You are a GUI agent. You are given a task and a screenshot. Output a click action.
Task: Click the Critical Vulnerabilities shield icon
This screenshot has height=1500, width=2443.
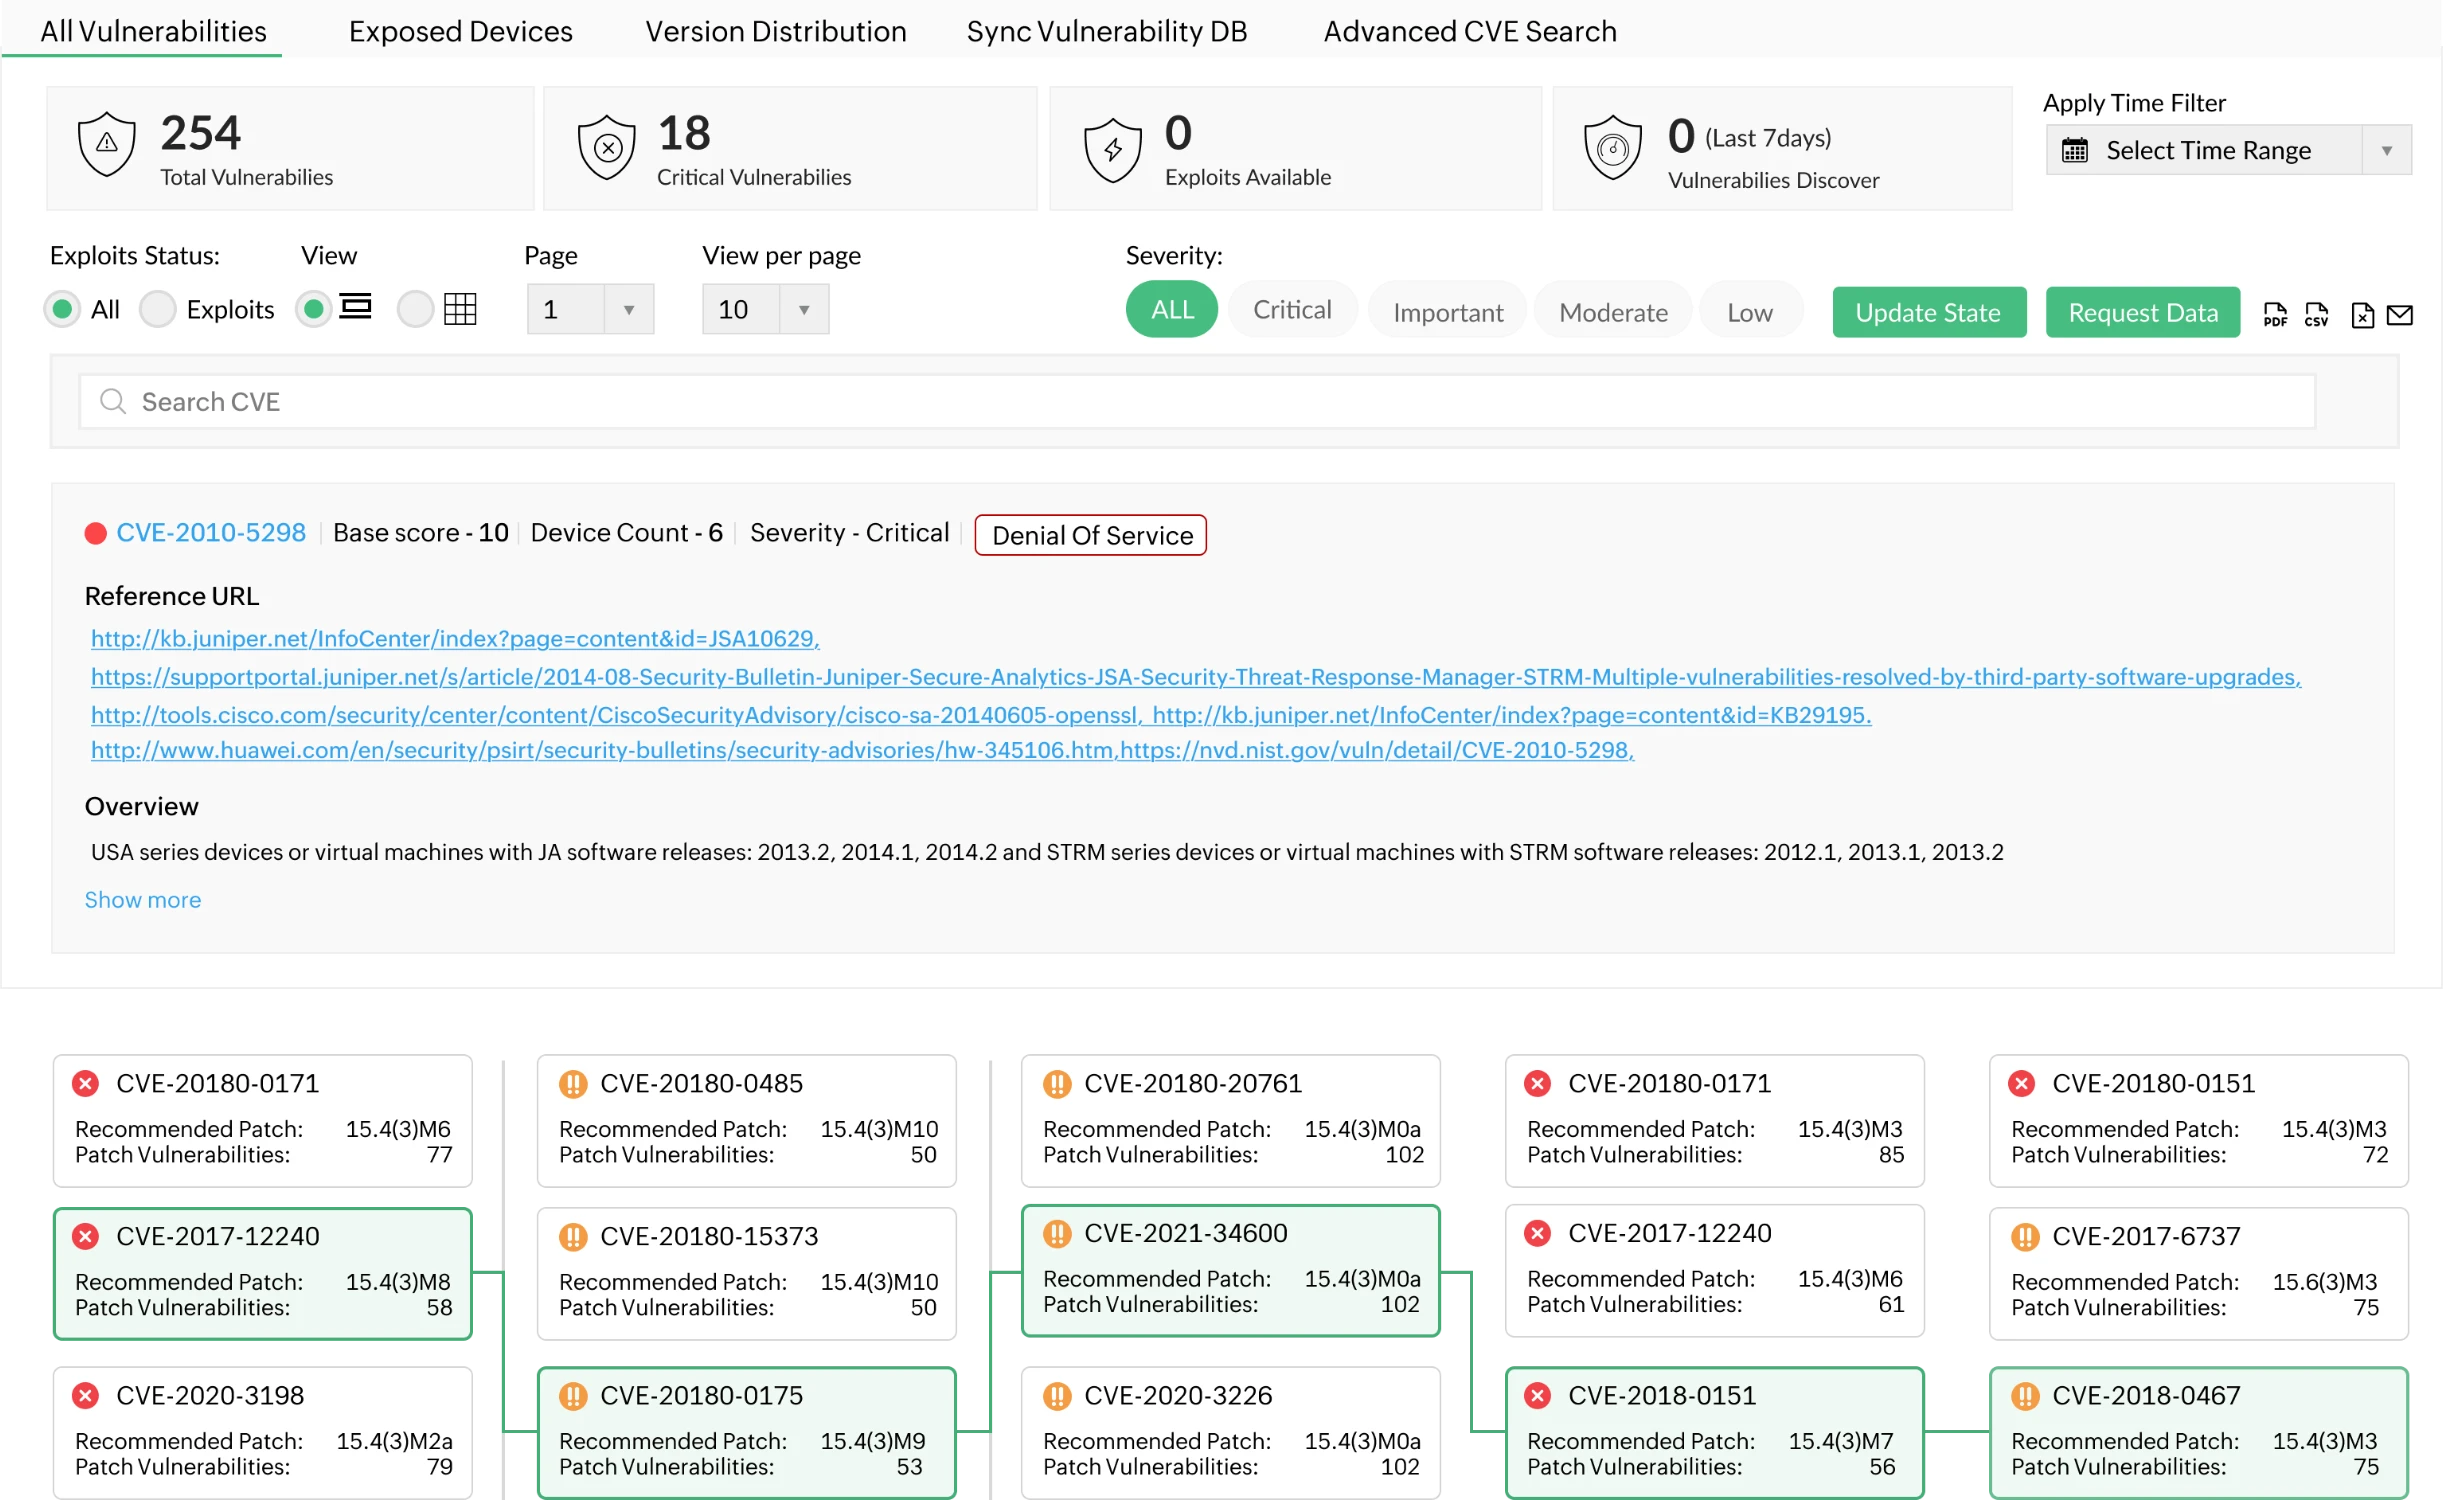[606, 148]
